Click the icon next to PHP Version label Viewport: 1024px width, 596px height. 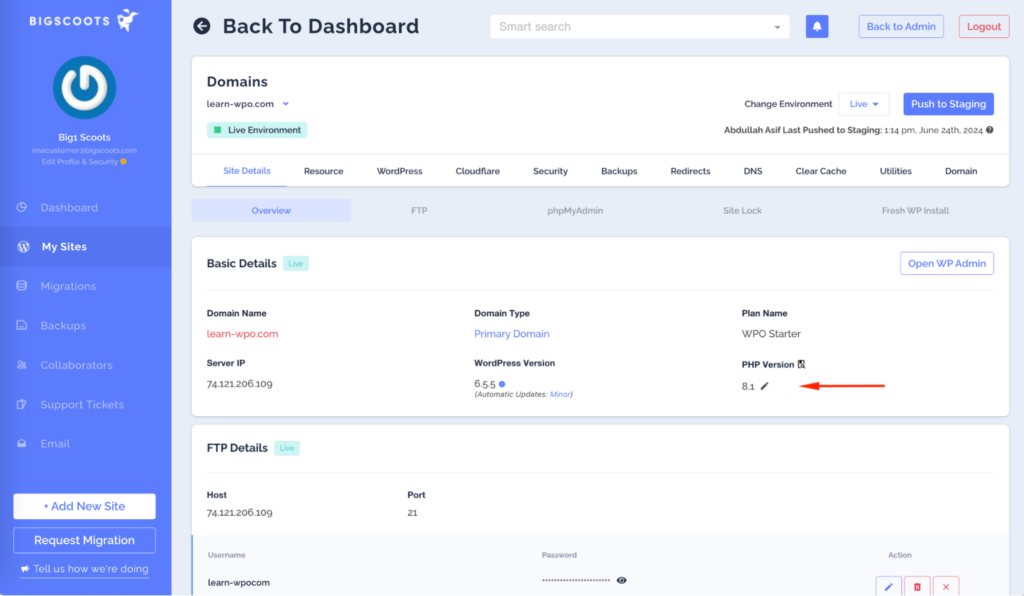click(x=801, y=364)
